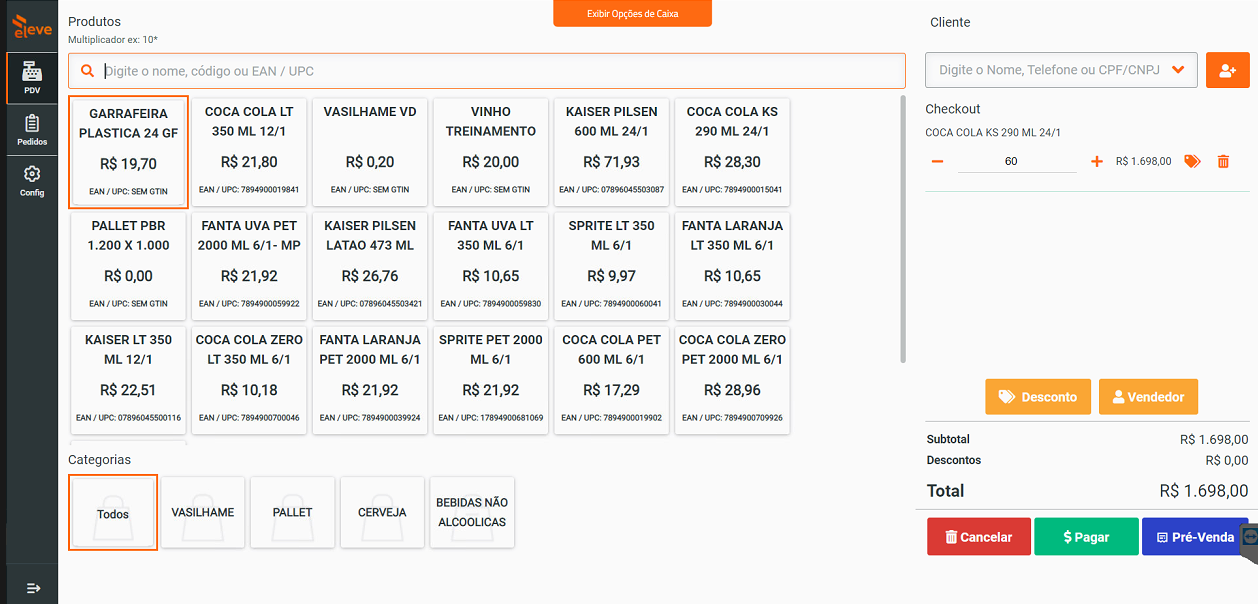Open the Config settings gear
1258x604 pixels.
pyautogui.click(x=32, y=180)
